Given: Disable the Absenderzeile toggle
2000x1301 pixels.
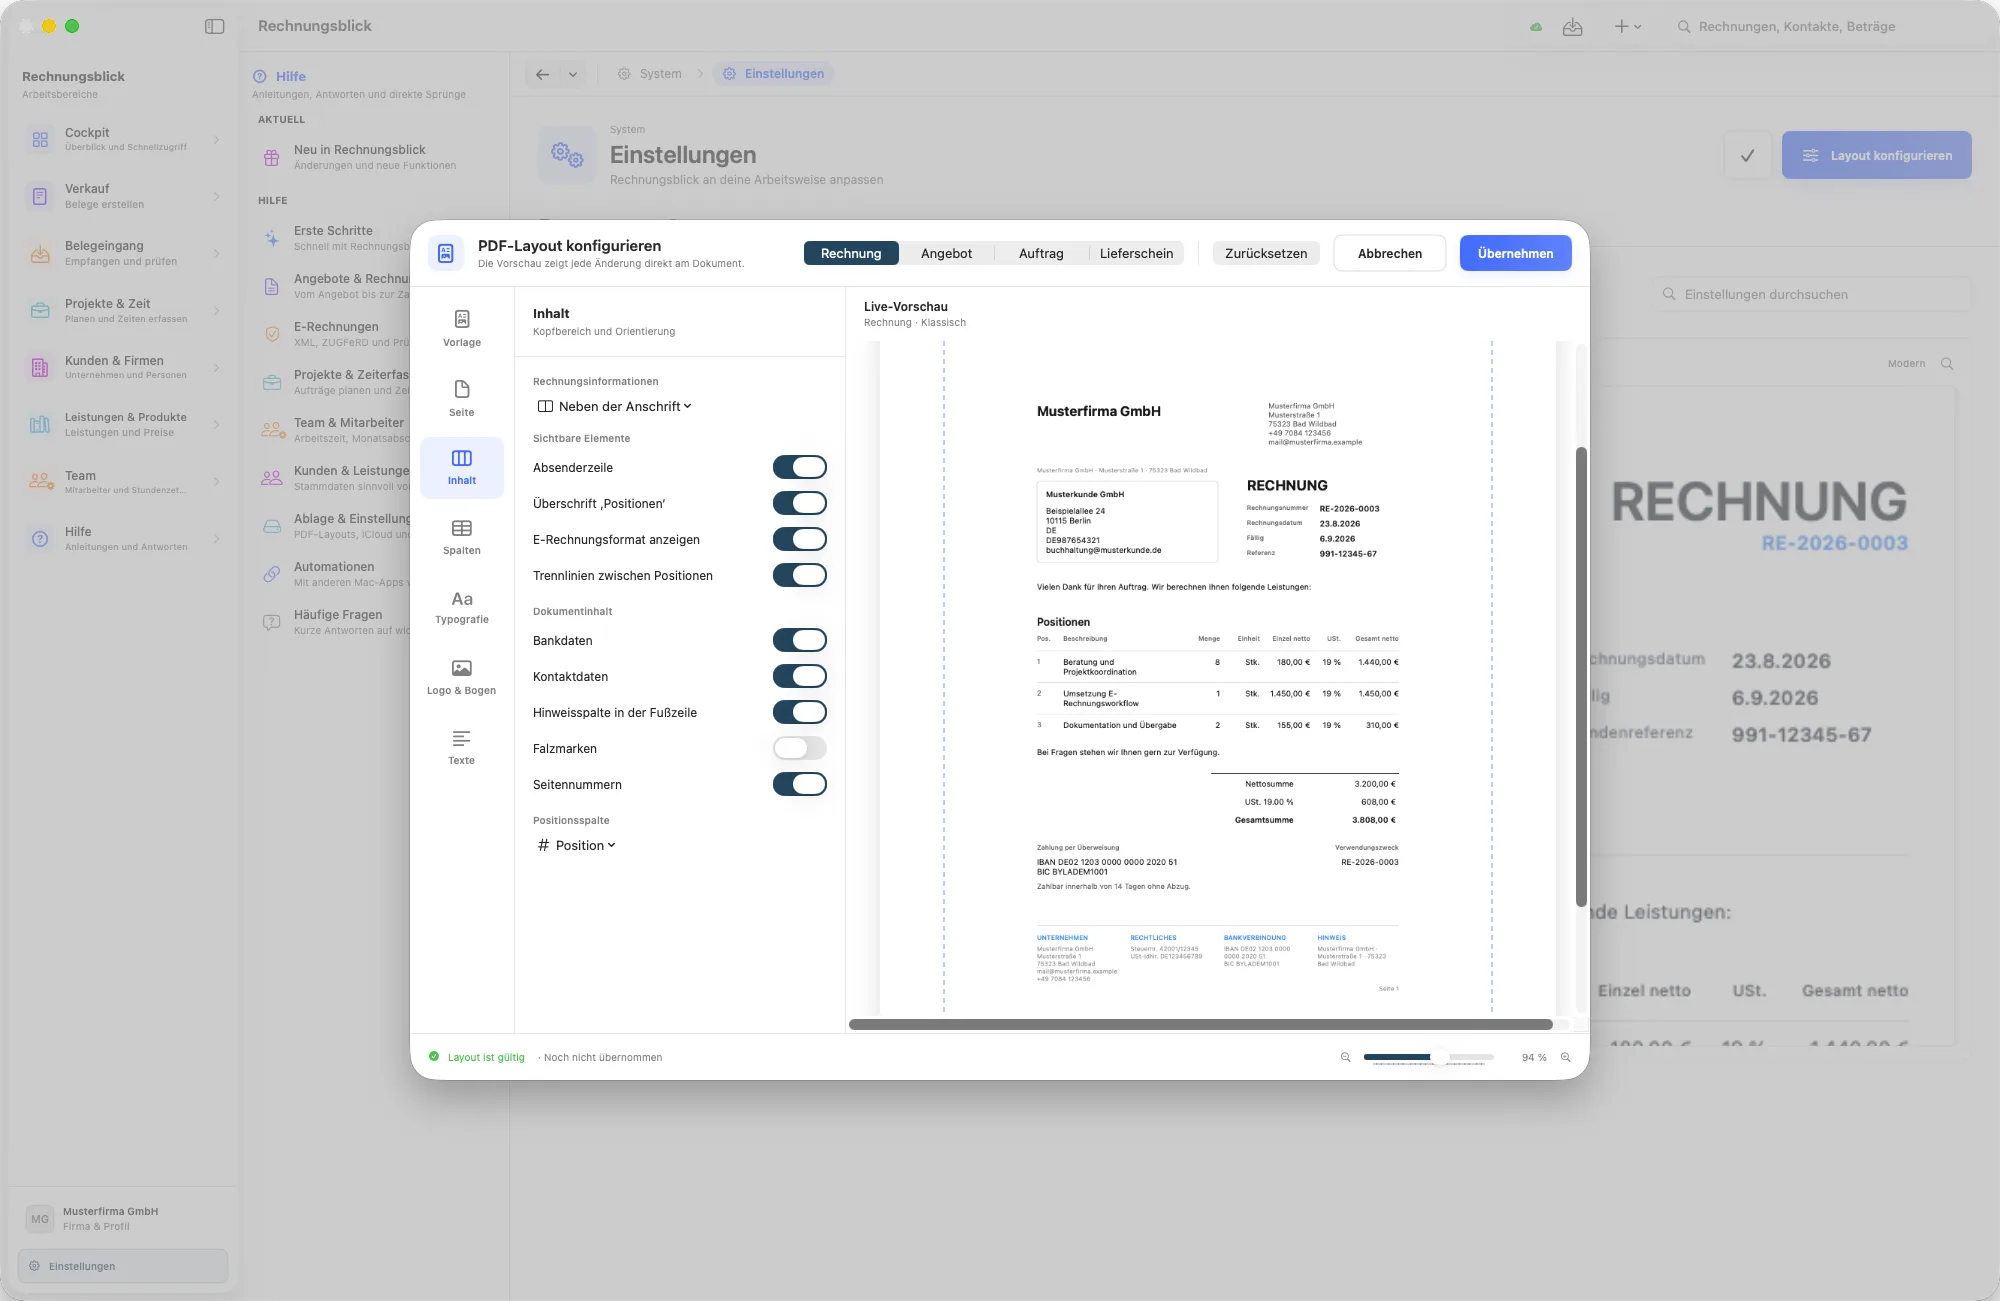Looking at the screenshot, I should 800,467.
